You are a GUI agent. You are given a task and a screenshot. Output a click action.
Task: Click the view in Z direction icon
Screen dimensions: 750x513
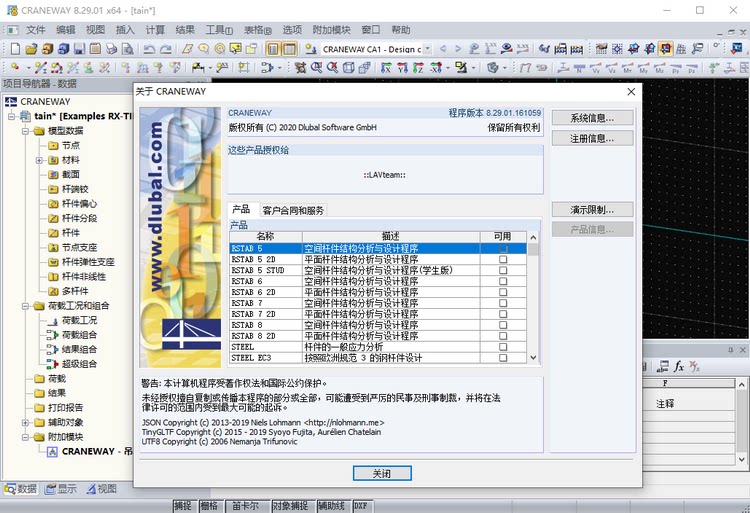[x=418, y=68]
